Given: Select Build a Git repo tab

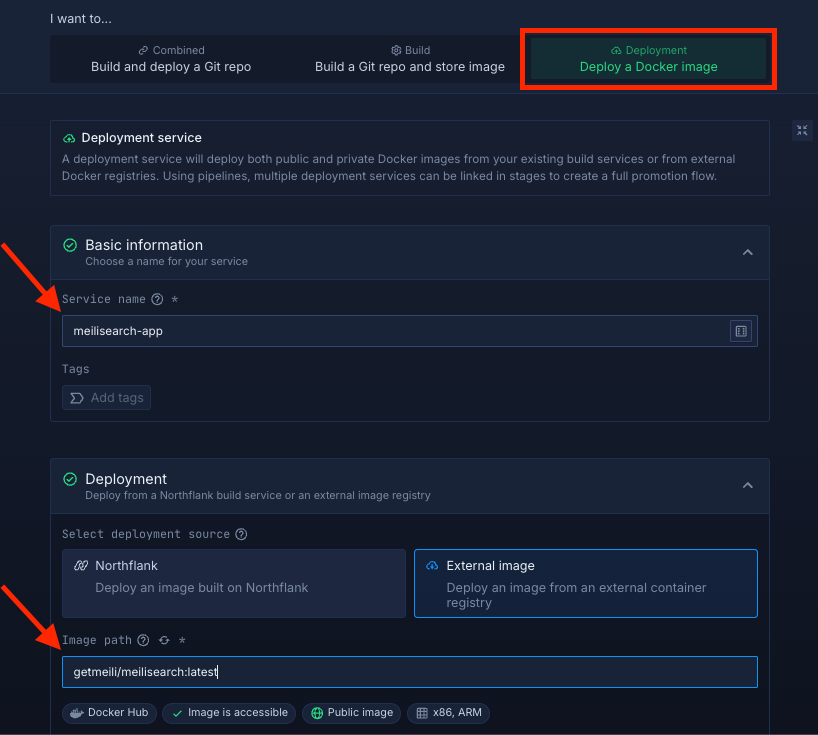Looking at the screenshot, I should pos(409,59).
